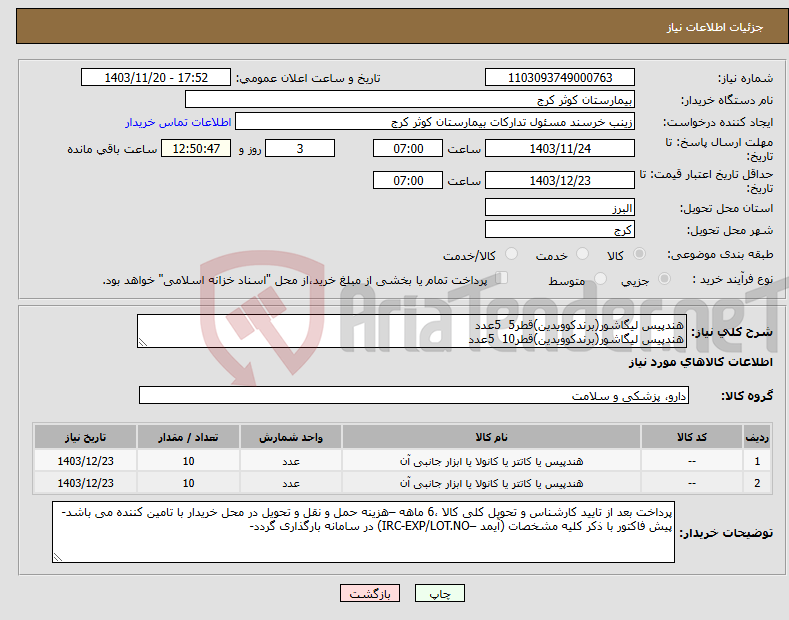Select the جزیی purchase type radio

(x=664, y=279)
